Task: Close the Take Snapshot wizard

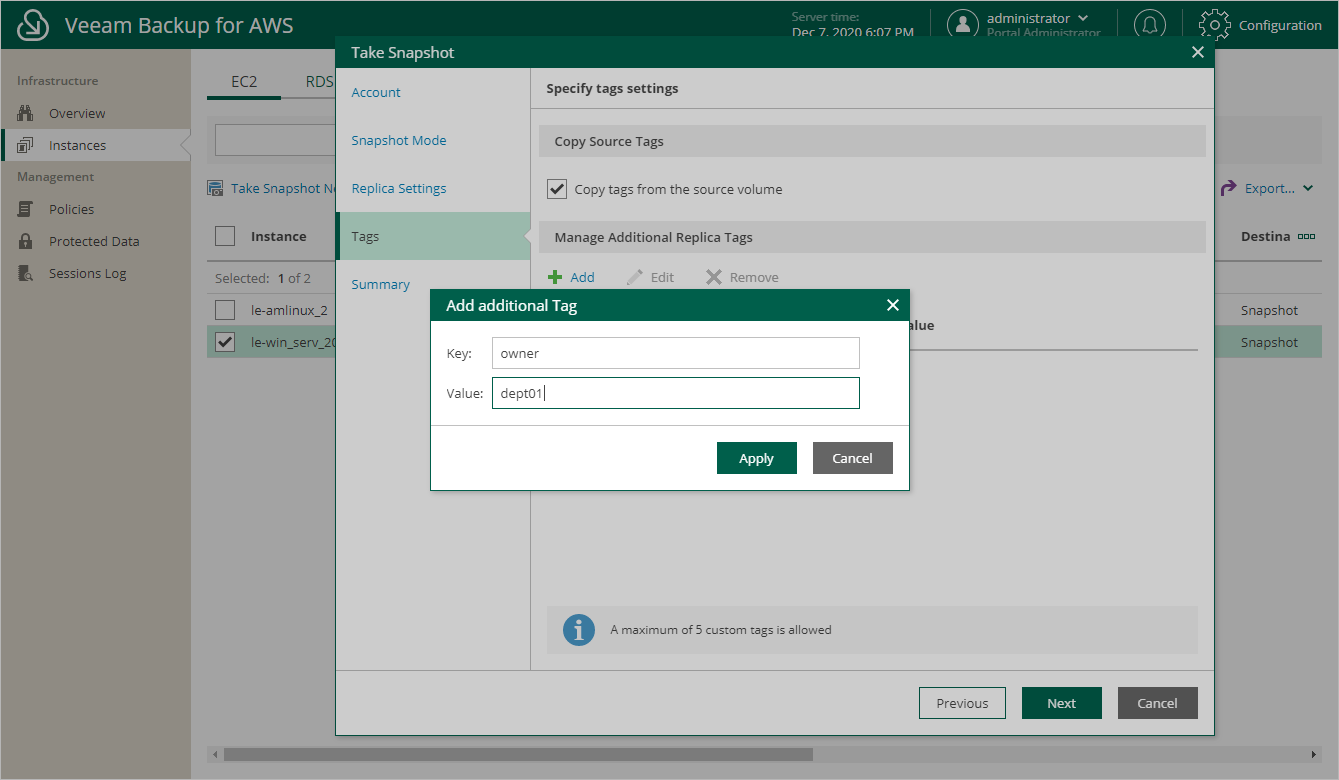Action: point(1198,52)
